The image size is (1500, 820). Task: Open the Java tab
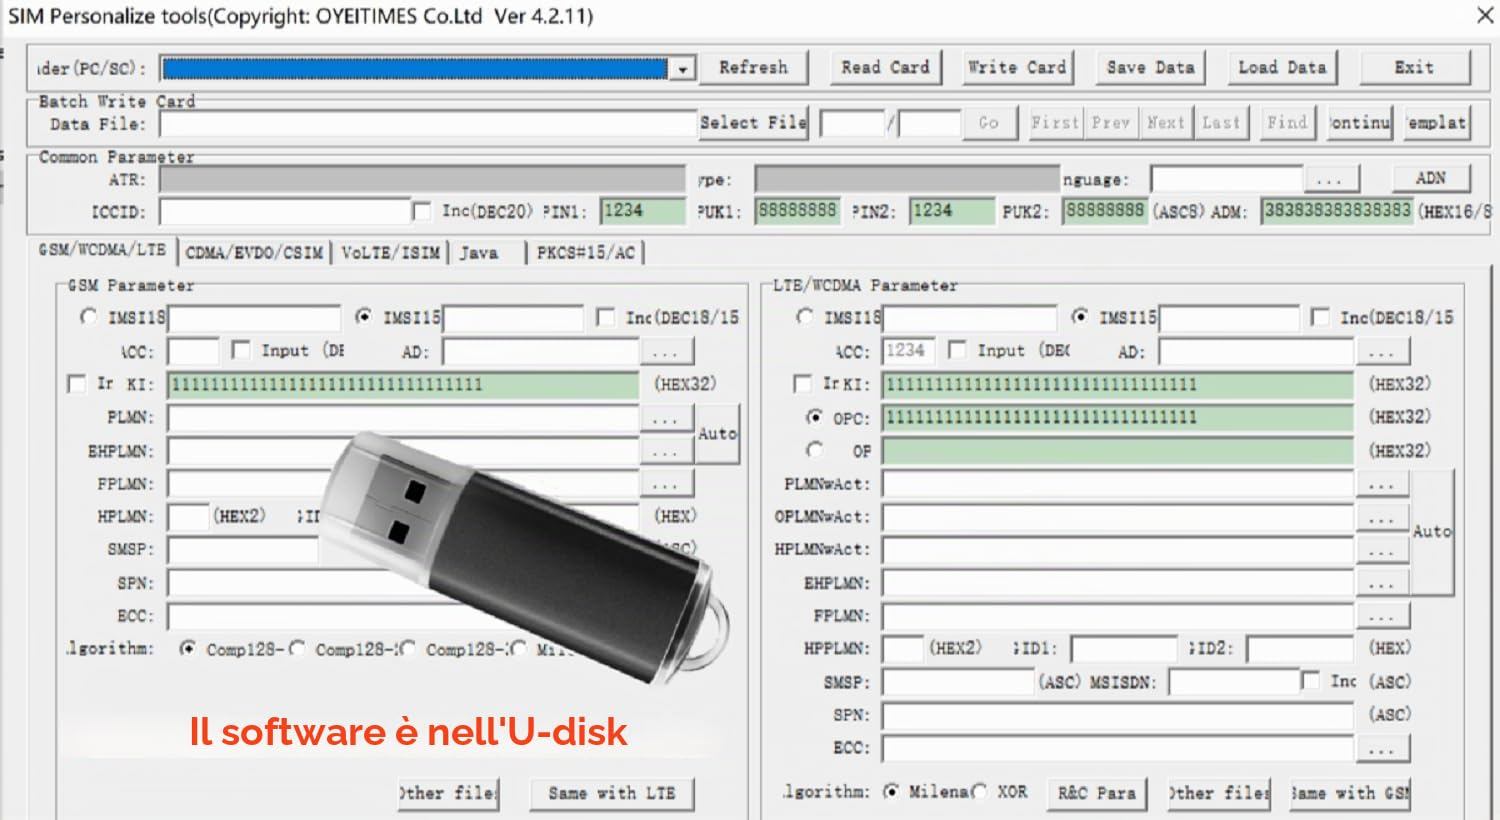click(x=478, y=253)
